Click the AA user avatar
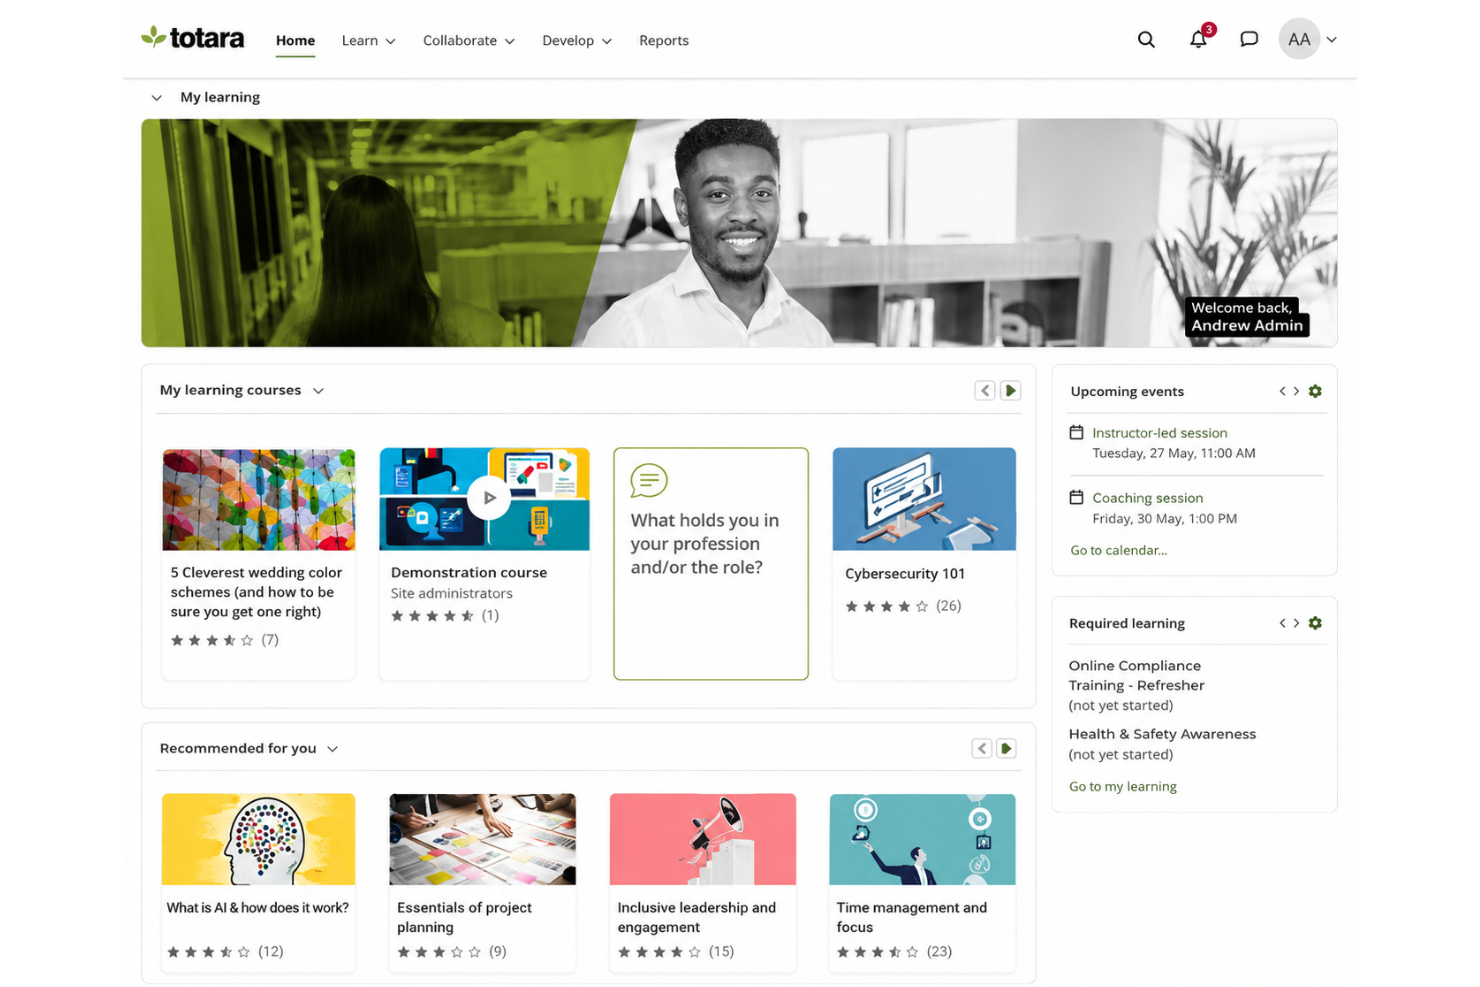 coord(1299,40)
